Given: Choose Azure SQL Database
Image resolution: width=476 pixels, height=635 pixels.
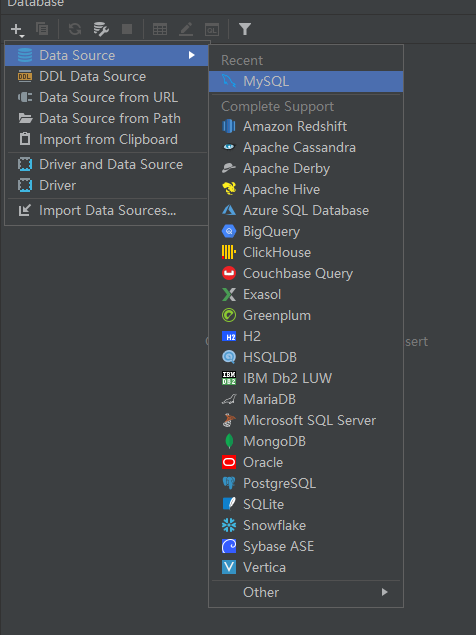Looking at the screenshot, I should click(x=306, y=211).
